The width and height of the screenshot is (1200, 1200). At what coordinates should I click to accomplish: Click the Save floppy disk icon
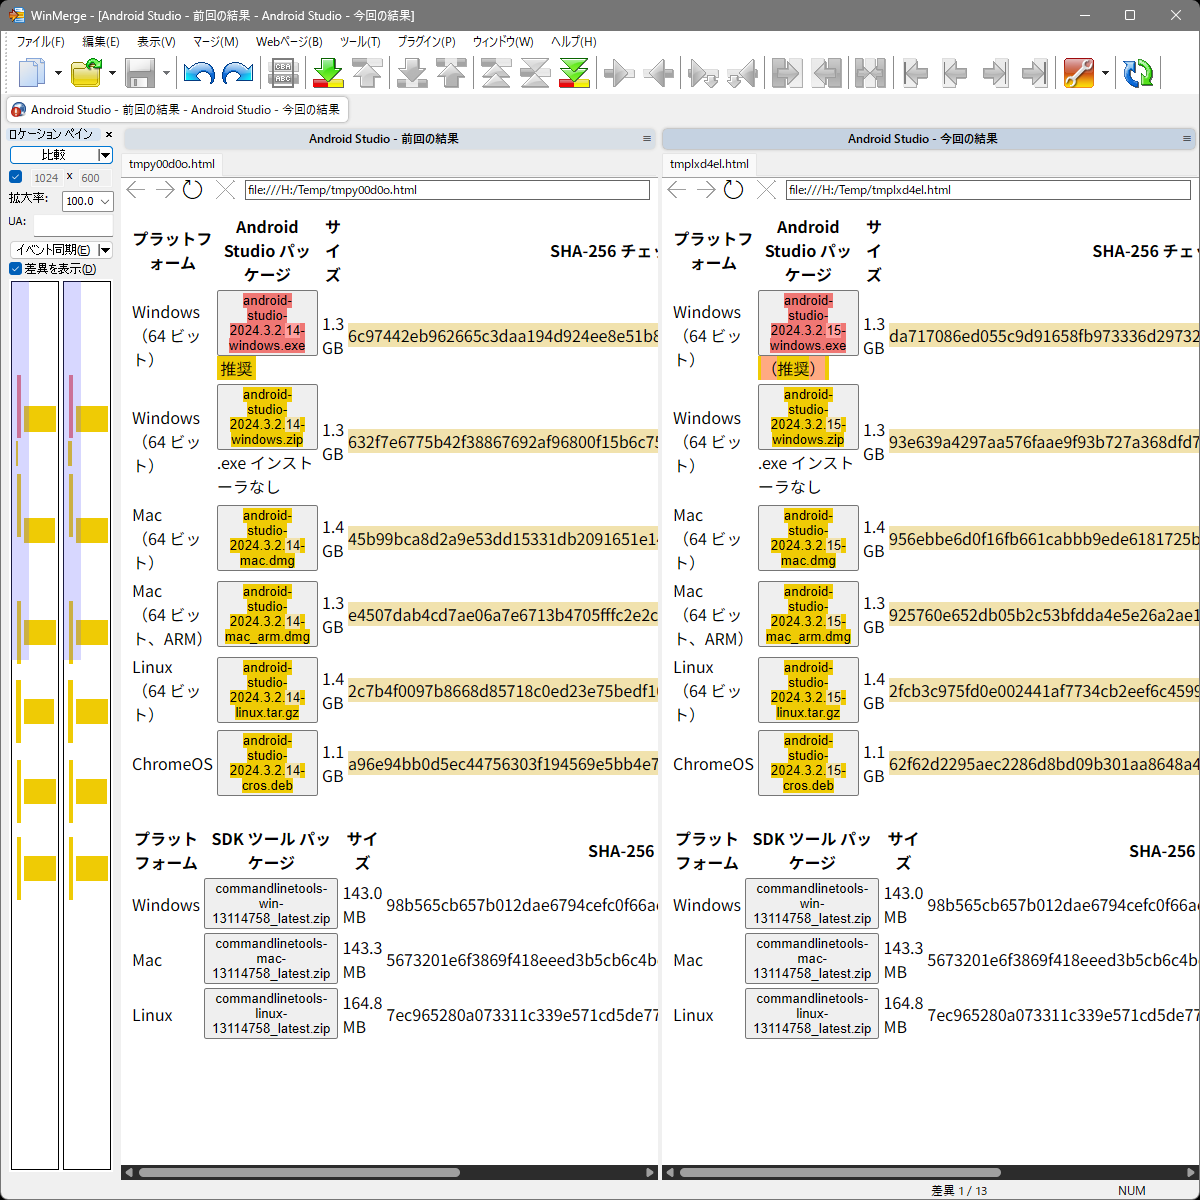point(140,73)
